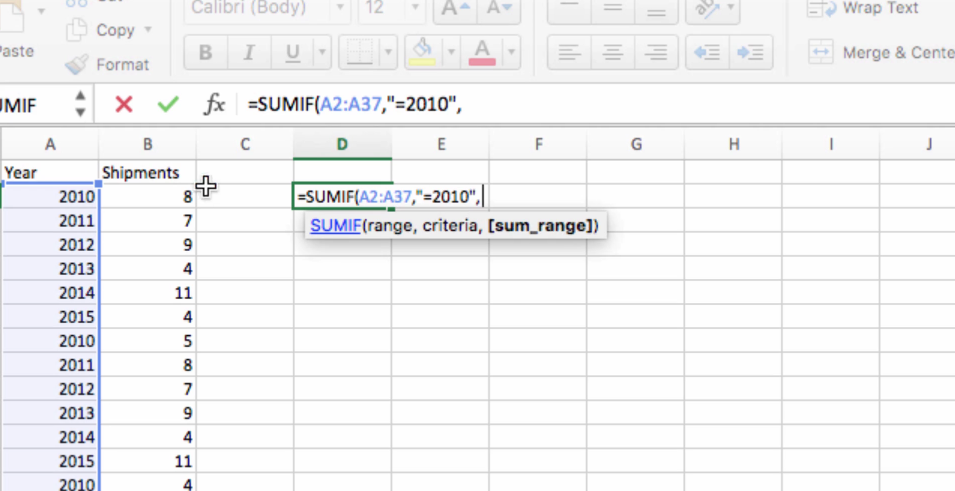Toggle Bold formatting
Viewport: 955px width, 491px height.
(x=205, y=52)
